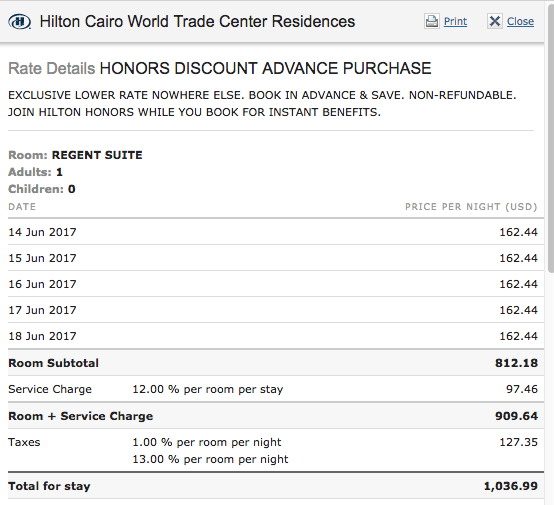Viewport: 554px width, 505px height.
Task: Select REGENT SUITE room text
Action: (97, 155)
